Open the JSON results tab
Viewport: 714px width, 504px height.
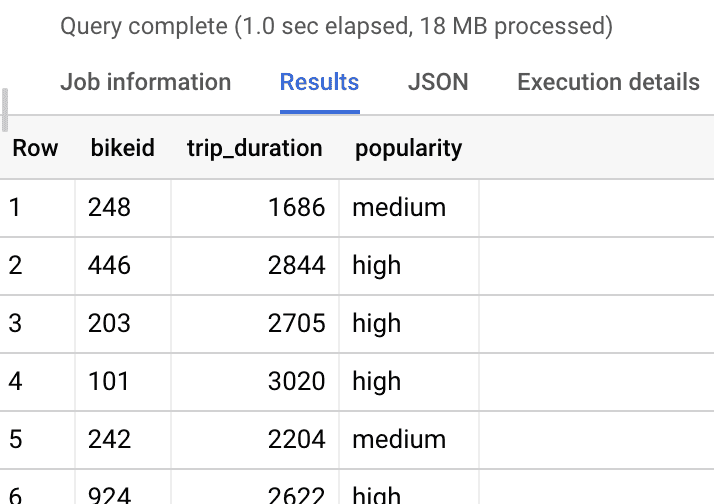438,82
